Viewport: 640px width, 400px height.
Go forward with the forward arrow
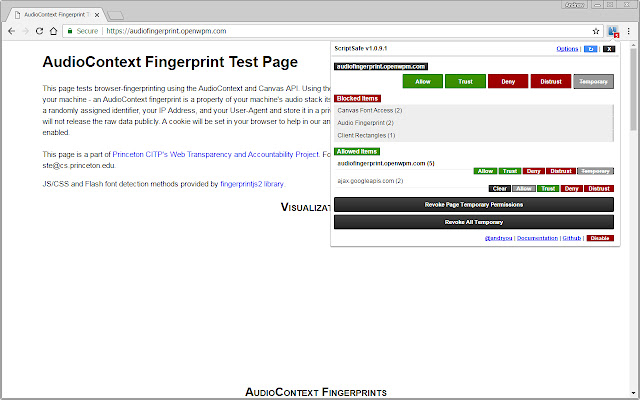(25, 31)
